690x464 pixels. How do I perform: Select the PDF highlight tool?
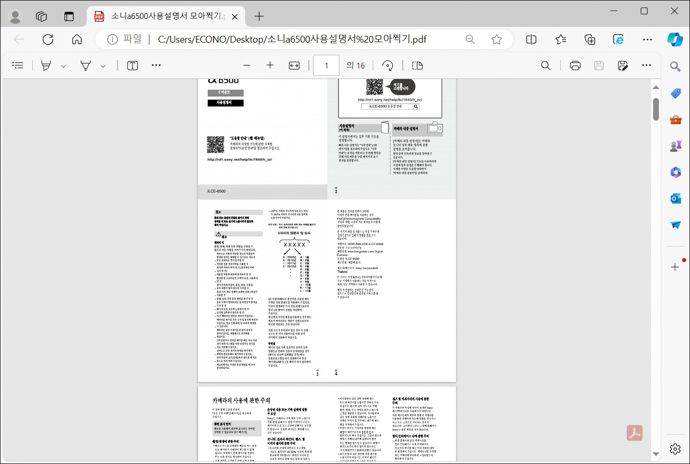[x=46, y=66]
